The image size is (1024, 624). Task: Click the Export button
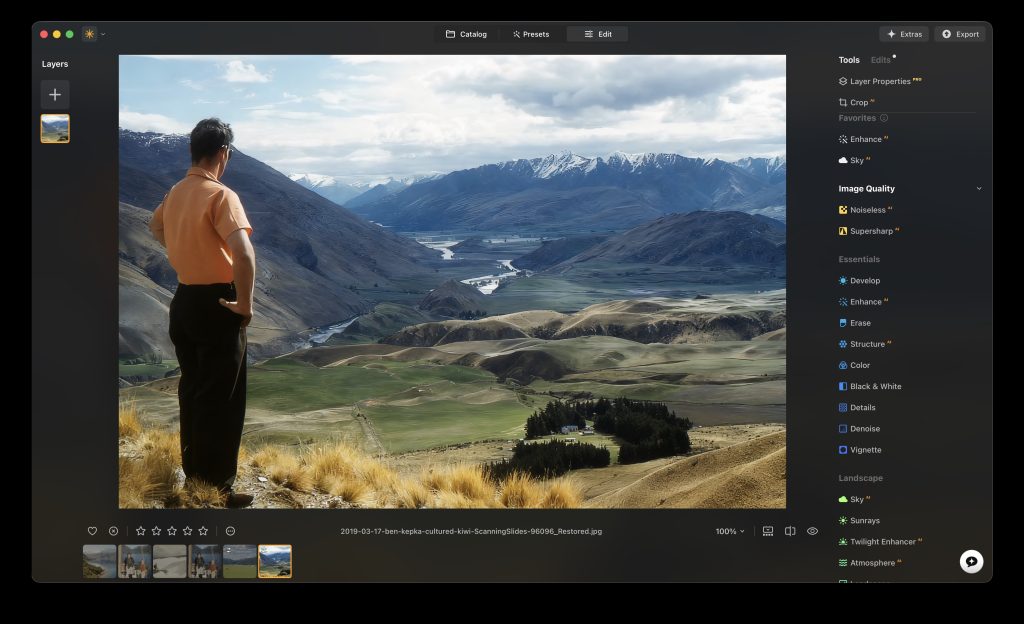coord(959,33)
